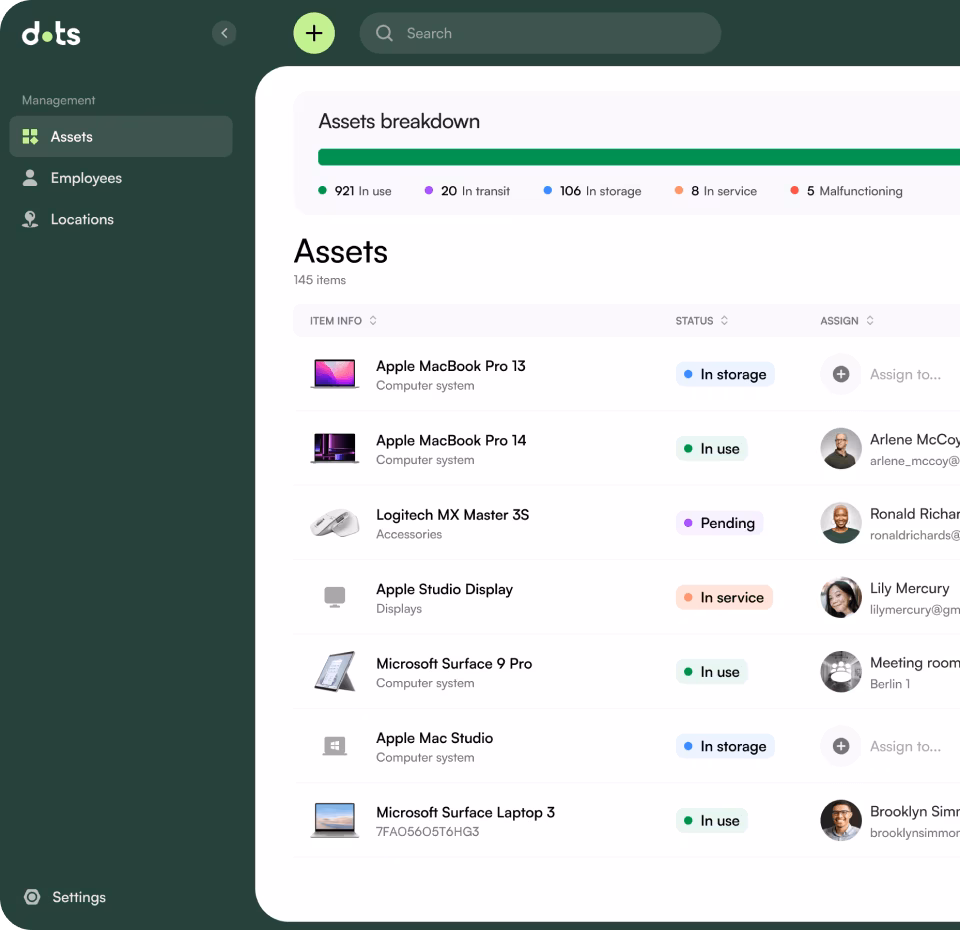Click the assign plus icon for Apple MacBook Pro 13
Image resolution: width=960 pixels, height=930 pixels.
[840, 374]
